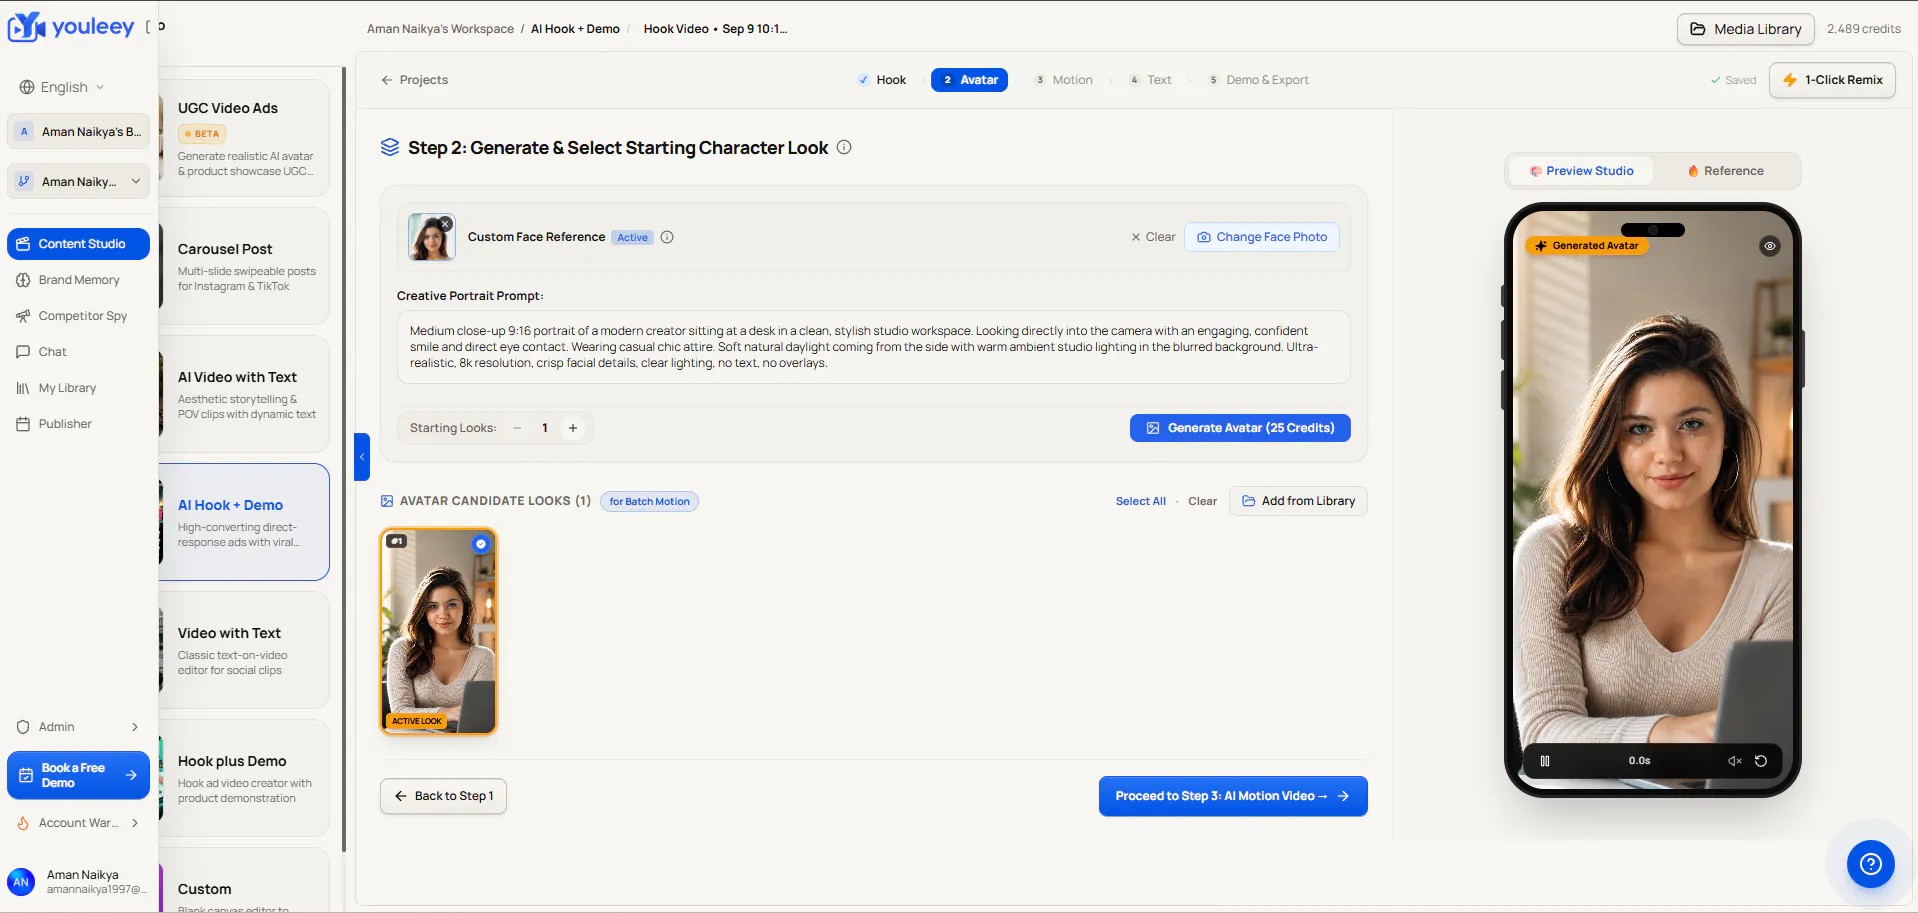The width and height of the screenshot is (1918, 913).
Task: Select the AI Video with Text card
Action: pos(244,394)
